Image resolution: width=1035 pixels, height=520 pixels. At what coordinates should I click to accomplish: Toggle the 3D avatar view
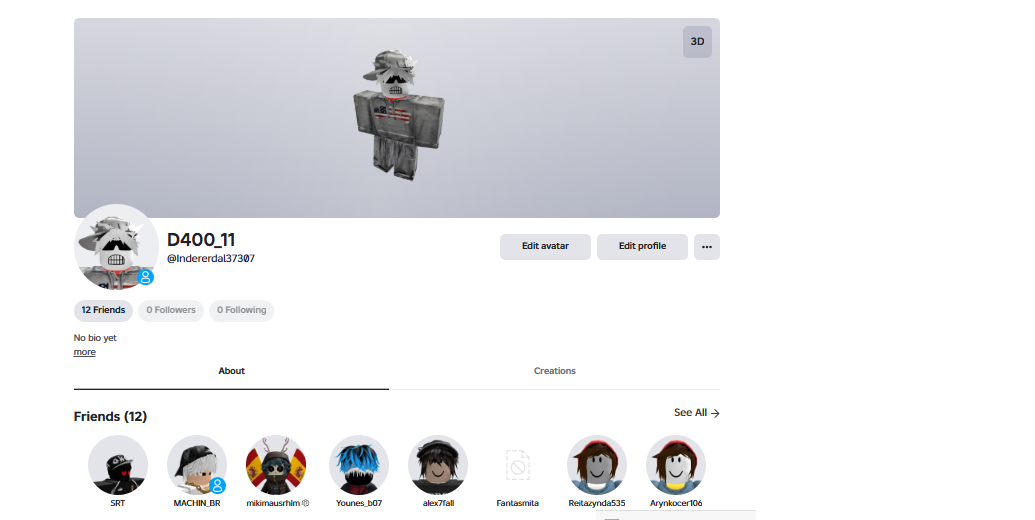[697, 42]
